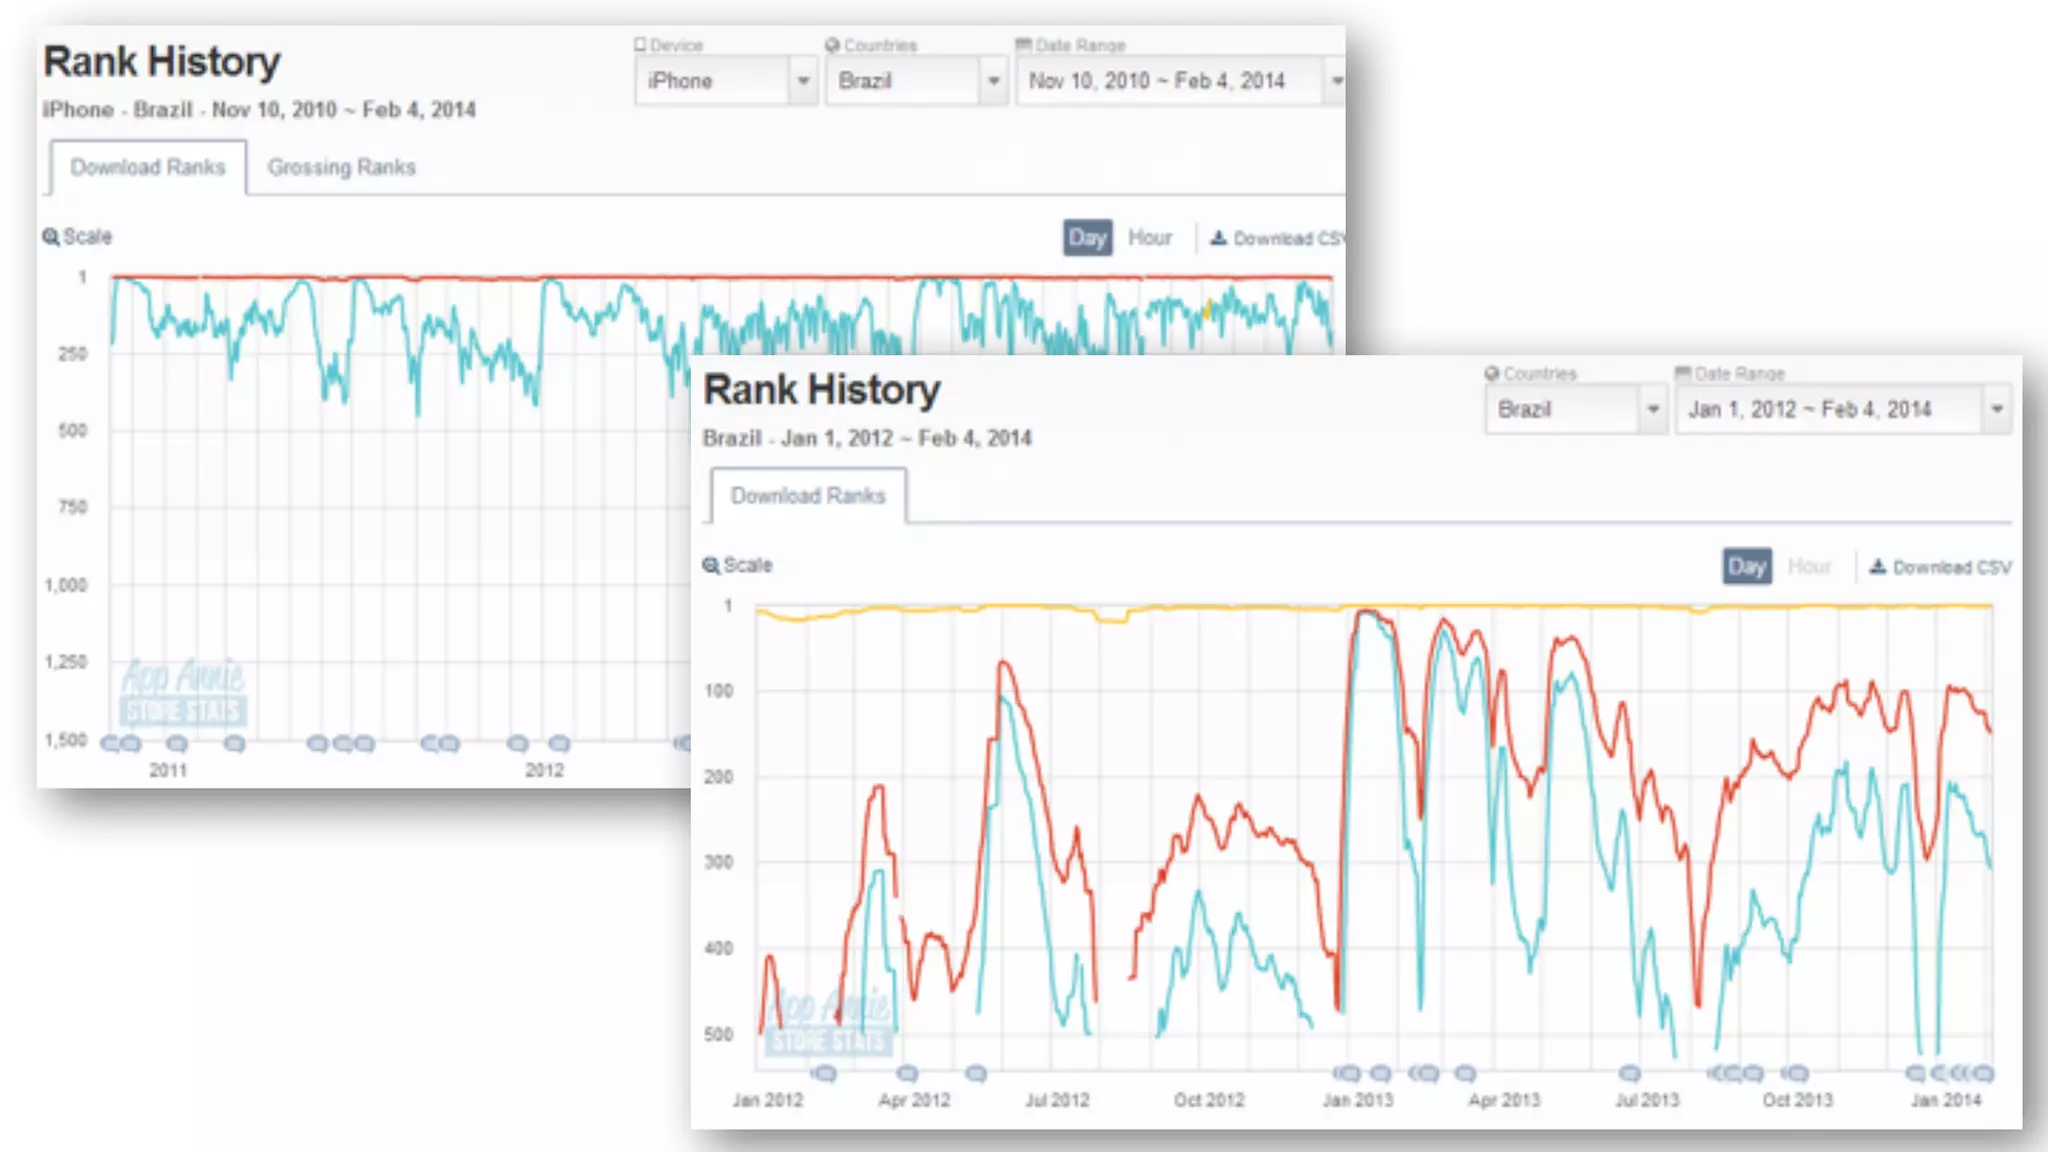Switch to the Grossing Ranks tab
The image size is (2048, 1152).
pyautogui.click(x=341, y=168)
